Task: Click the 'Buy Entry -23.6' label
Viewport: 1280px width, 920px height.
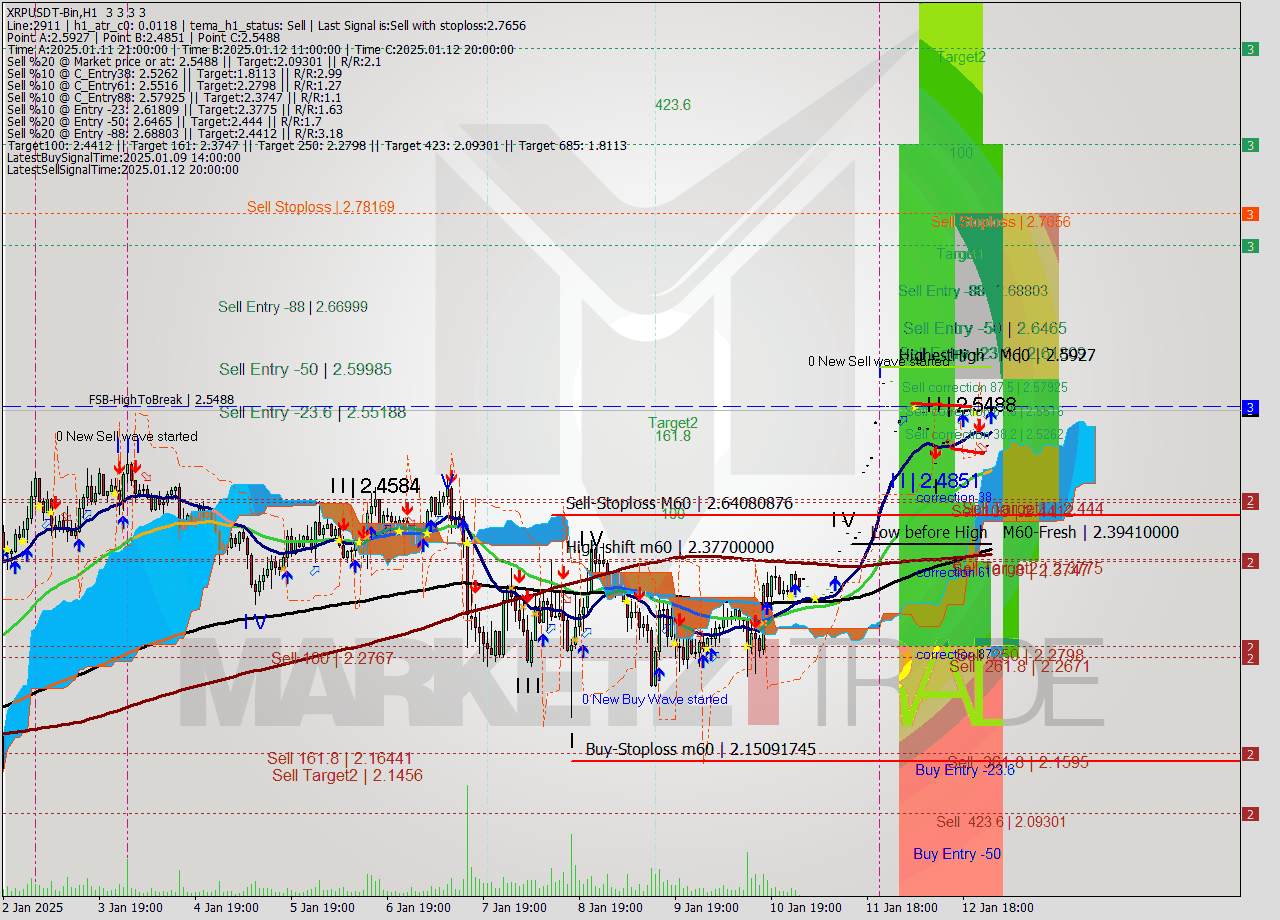Action: coord(965,769)
